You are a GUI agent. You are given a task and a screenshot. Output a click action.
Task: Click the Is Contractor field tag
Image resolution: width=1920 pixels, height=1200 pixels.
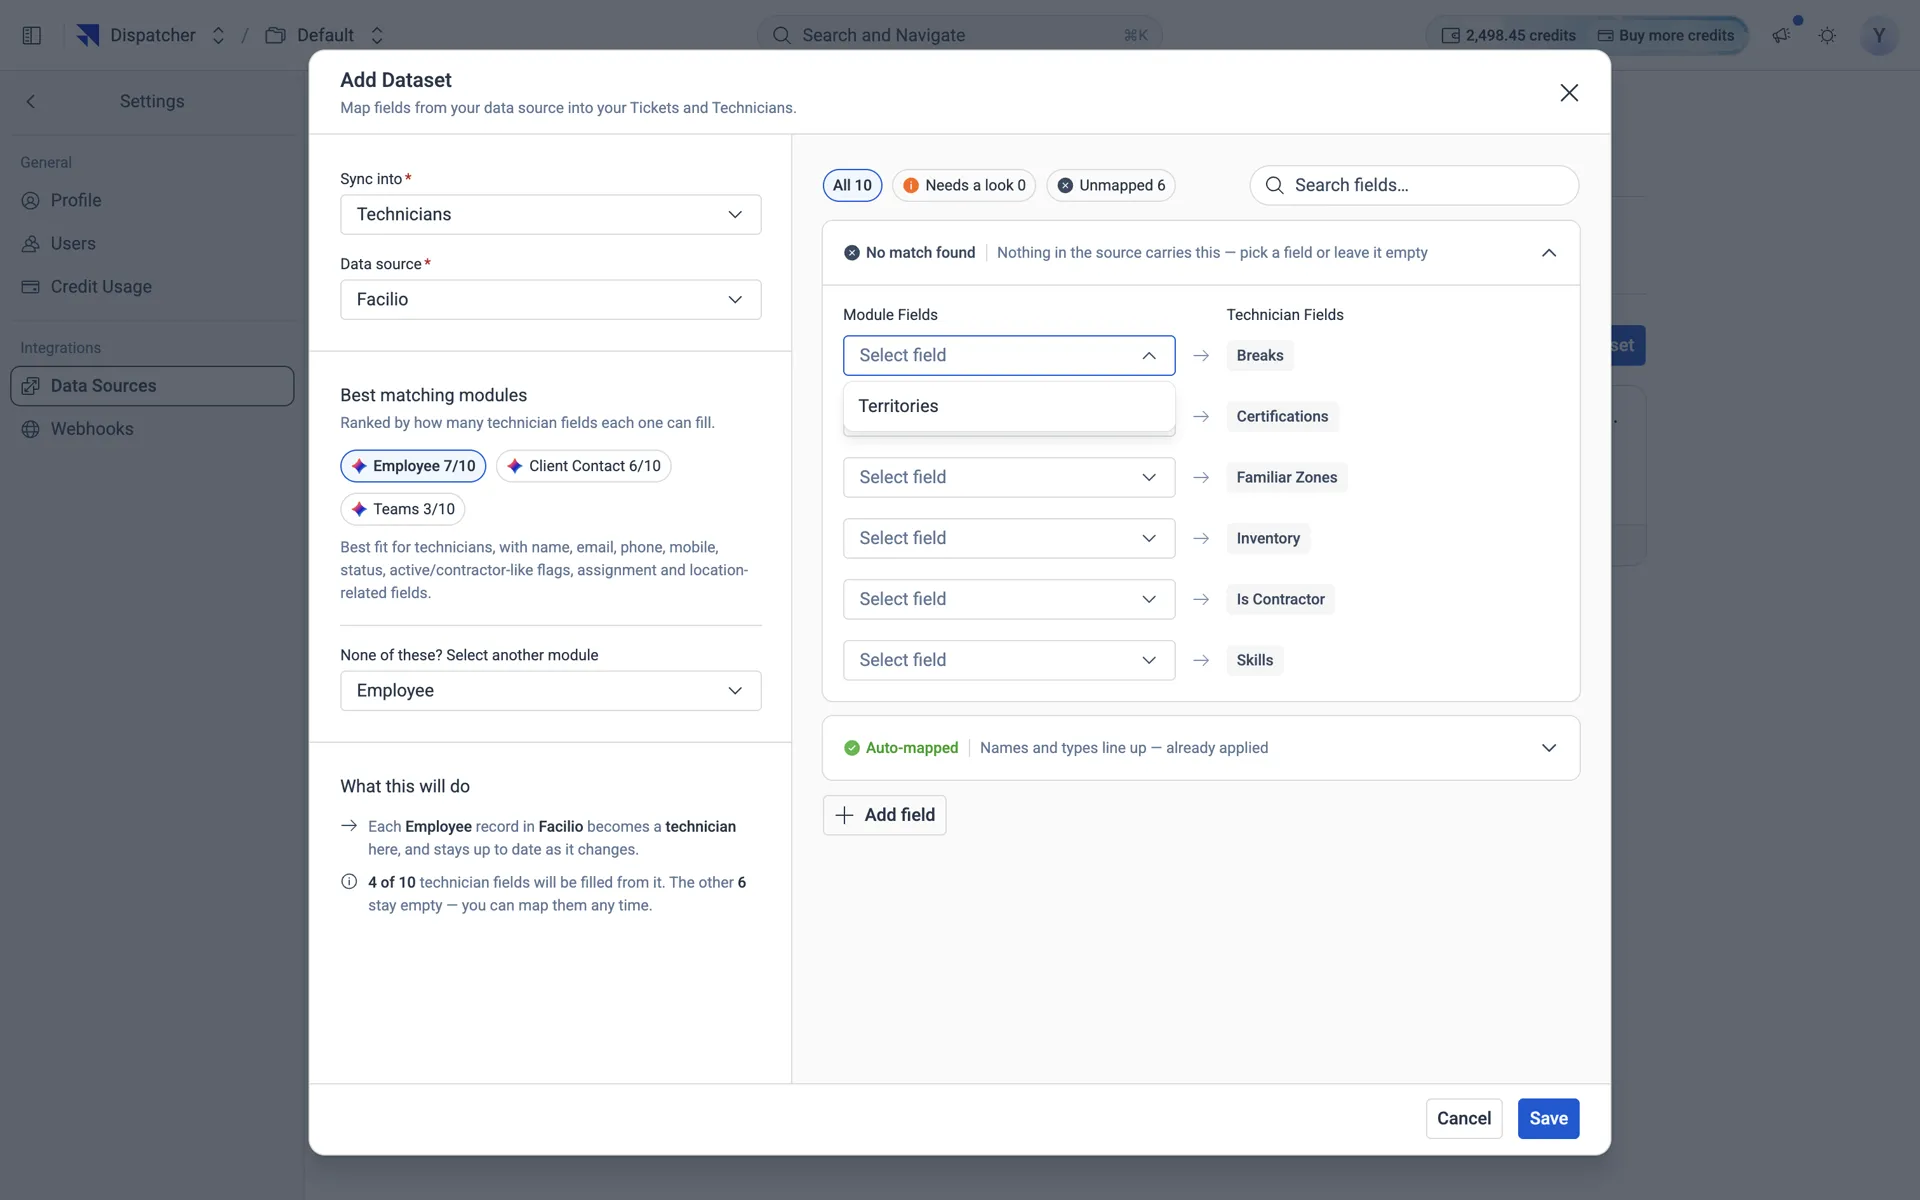click(x=1280, y=599)
